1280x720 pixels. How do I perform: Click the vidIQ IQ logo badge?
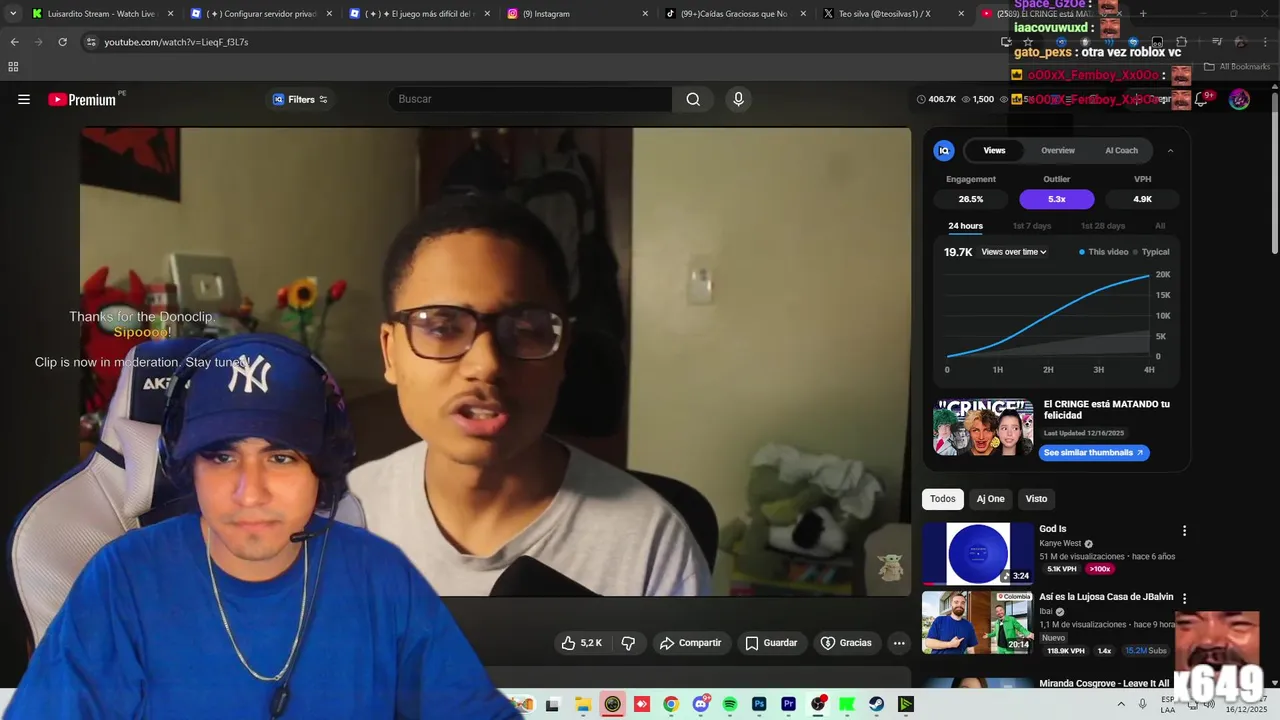pos(944,150)
